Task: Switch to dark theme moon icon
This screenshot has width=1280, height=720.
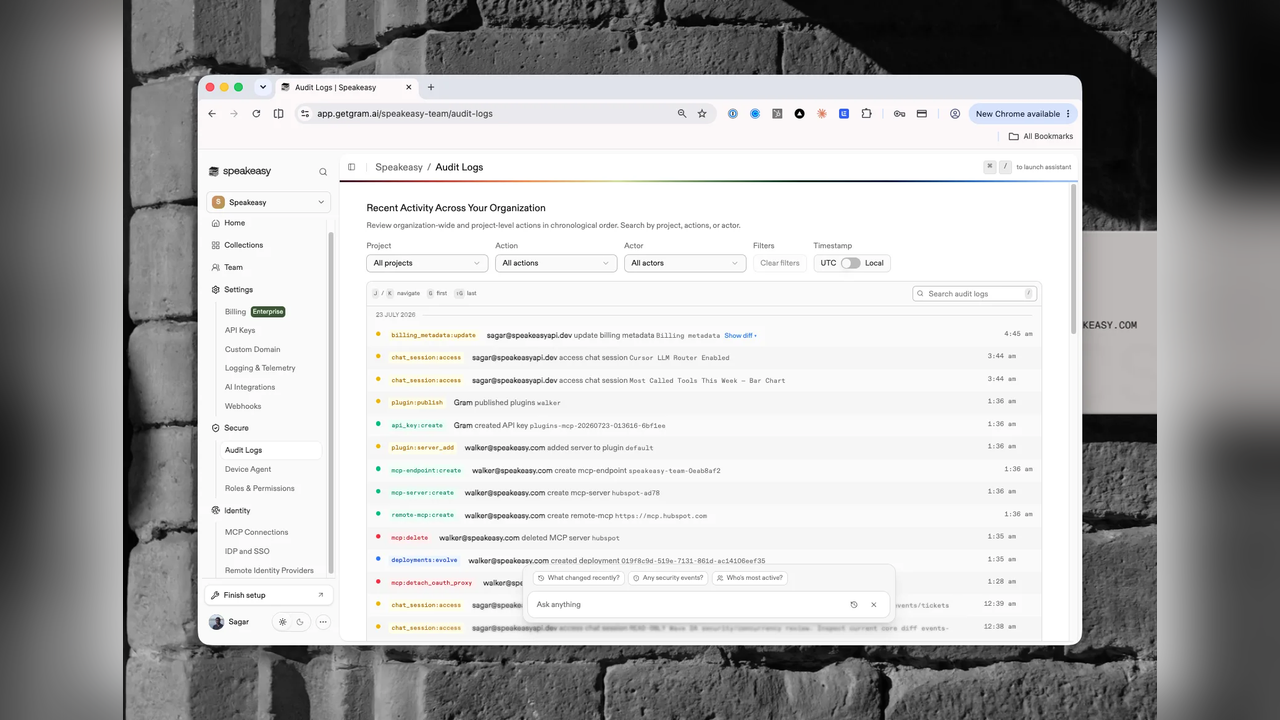Action: click(x=299, y=622)
